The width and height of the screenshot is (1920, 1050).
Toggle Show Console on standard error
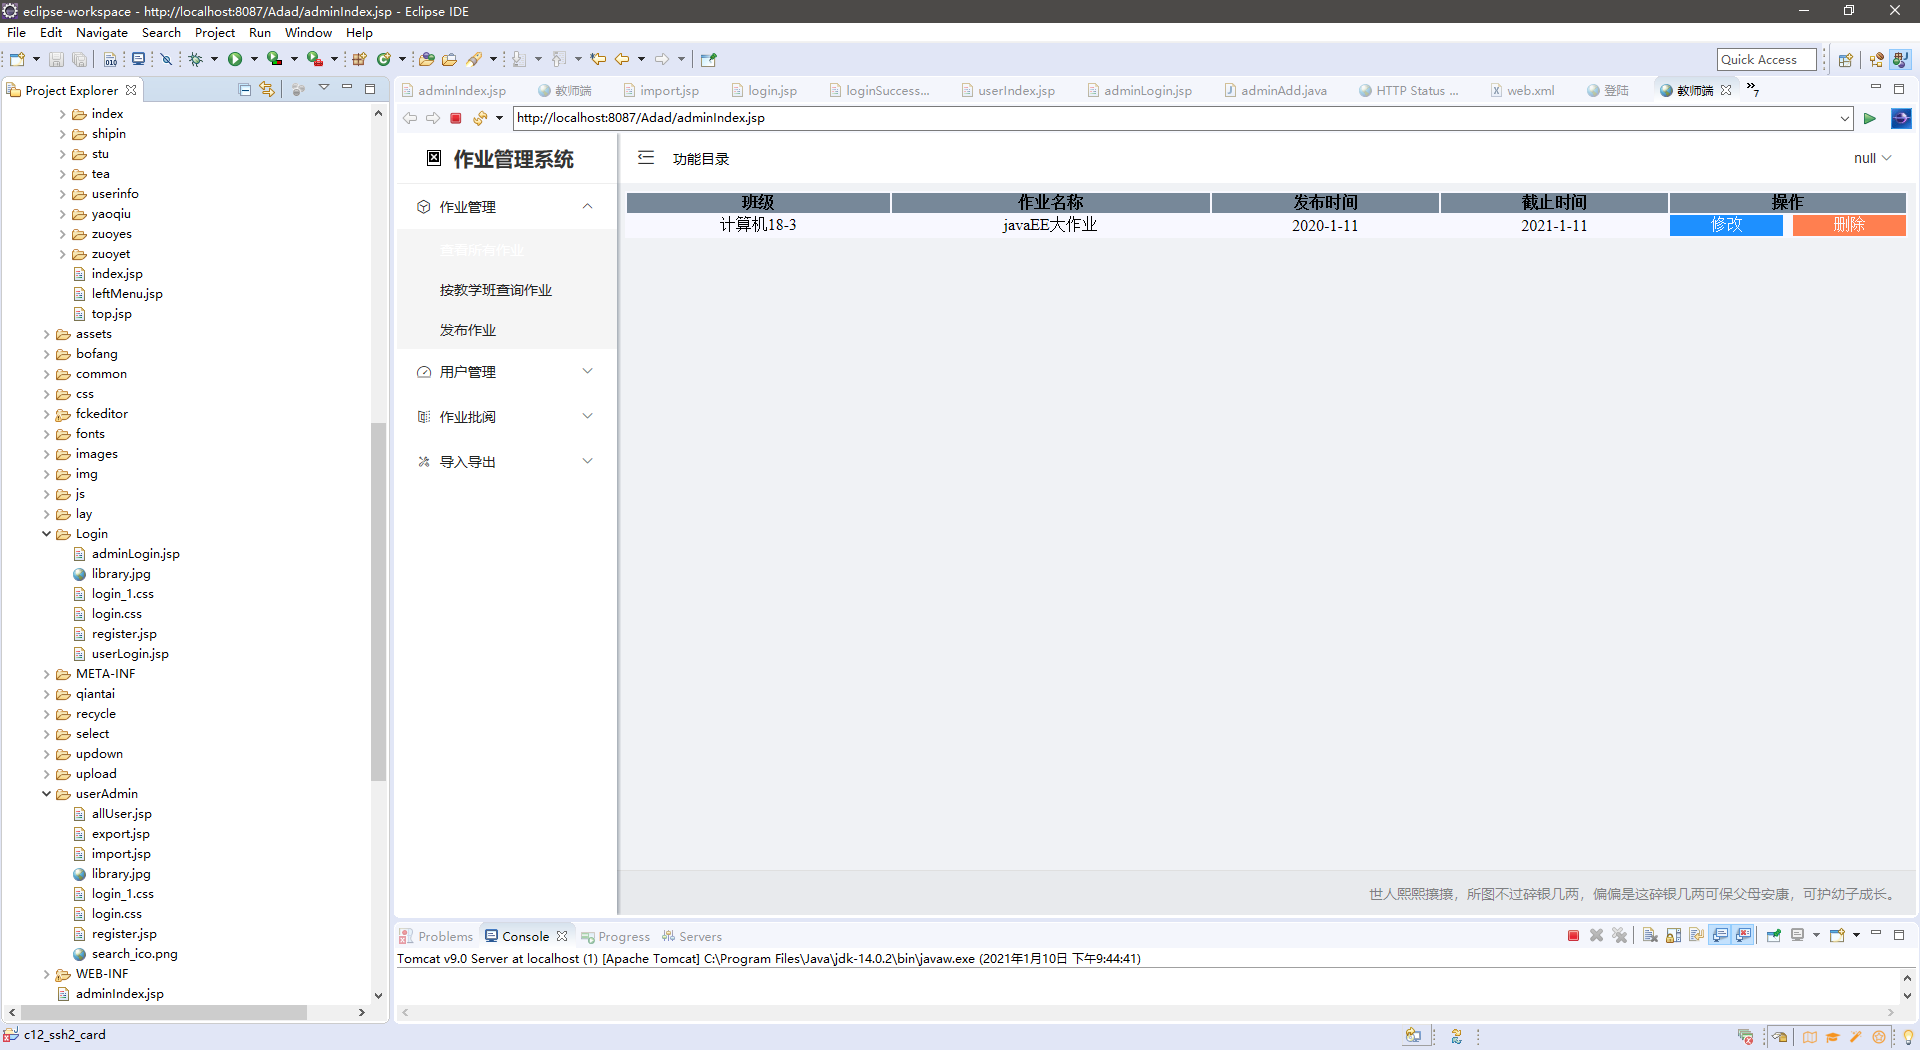tap(1743, 936)
